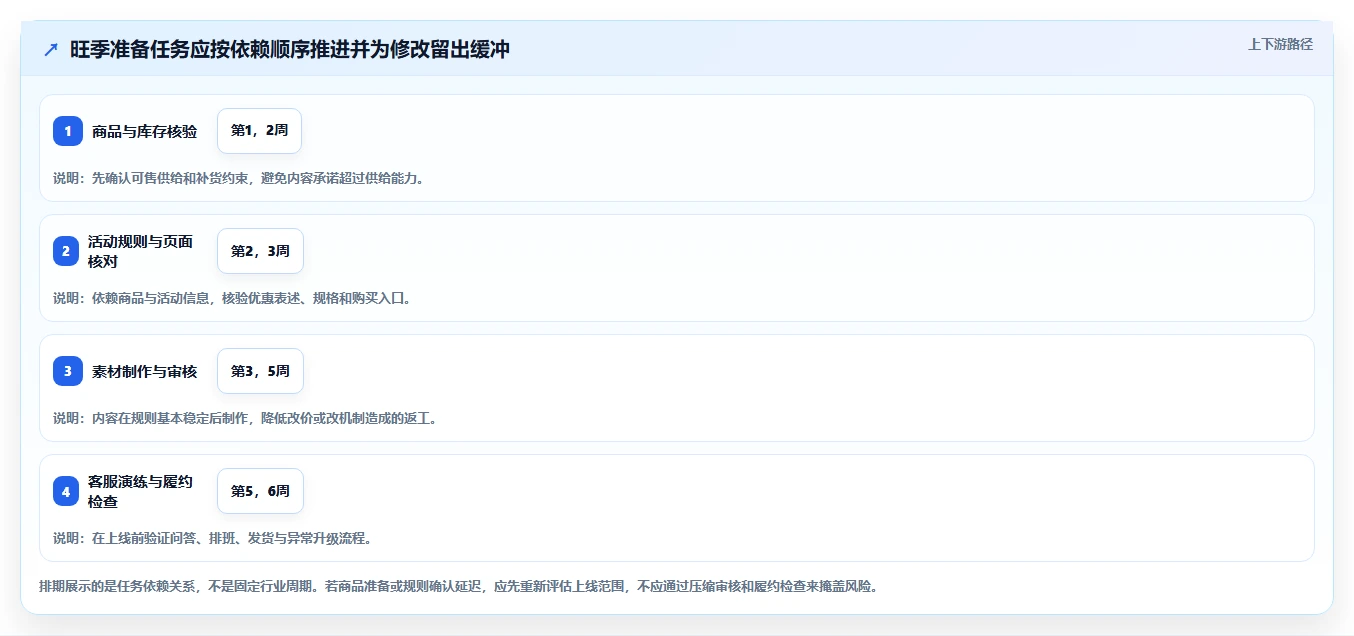Click the 依赖商品与活动信息 description line
1354x636 pixels.
pos(232,298)
